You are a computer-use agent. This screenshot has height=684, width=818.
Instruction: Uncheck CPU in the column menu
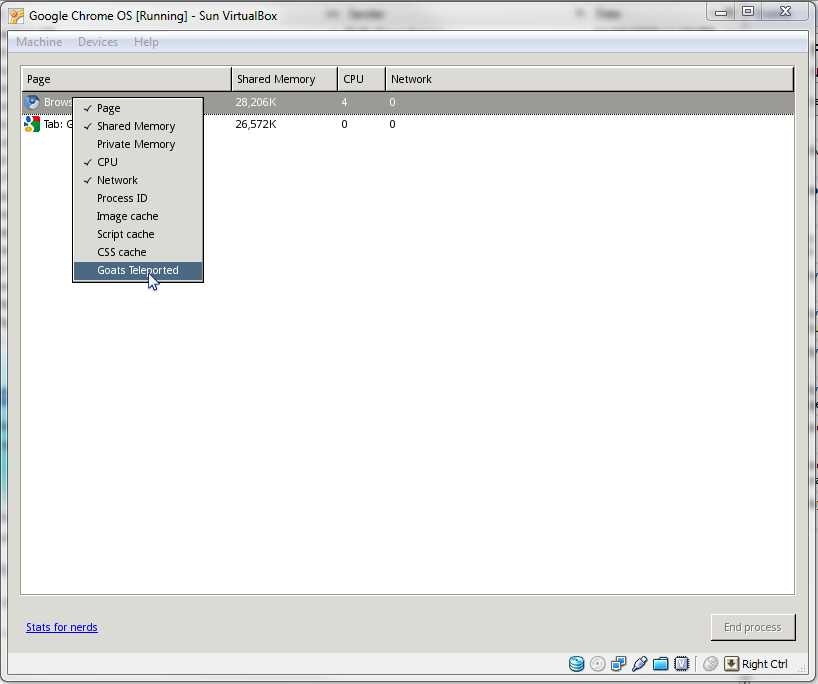138,162
